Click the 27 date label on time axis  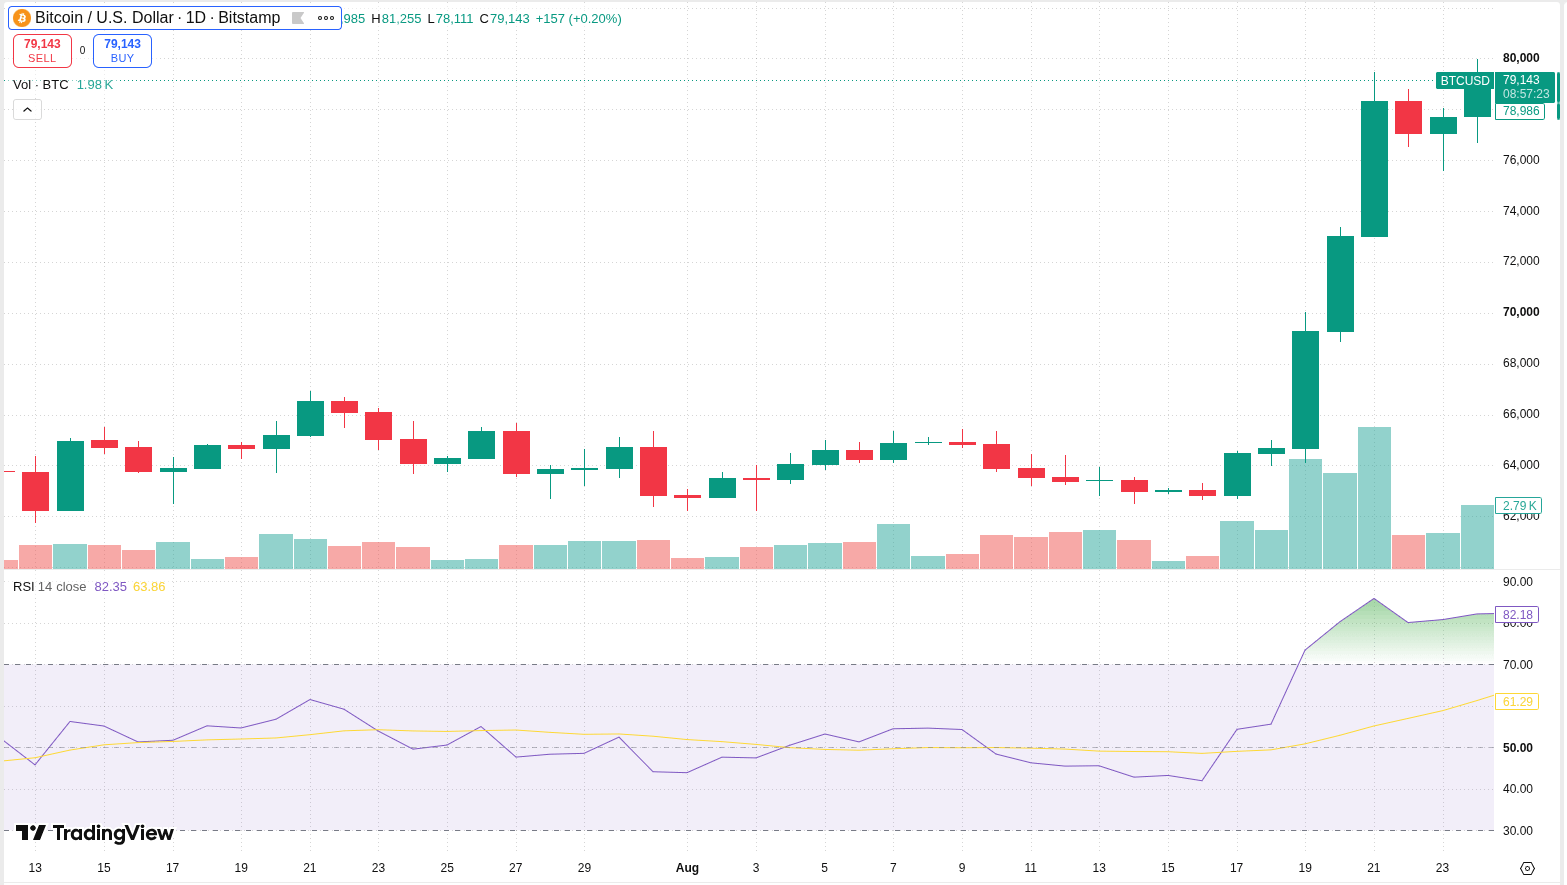tap(516, 868)
